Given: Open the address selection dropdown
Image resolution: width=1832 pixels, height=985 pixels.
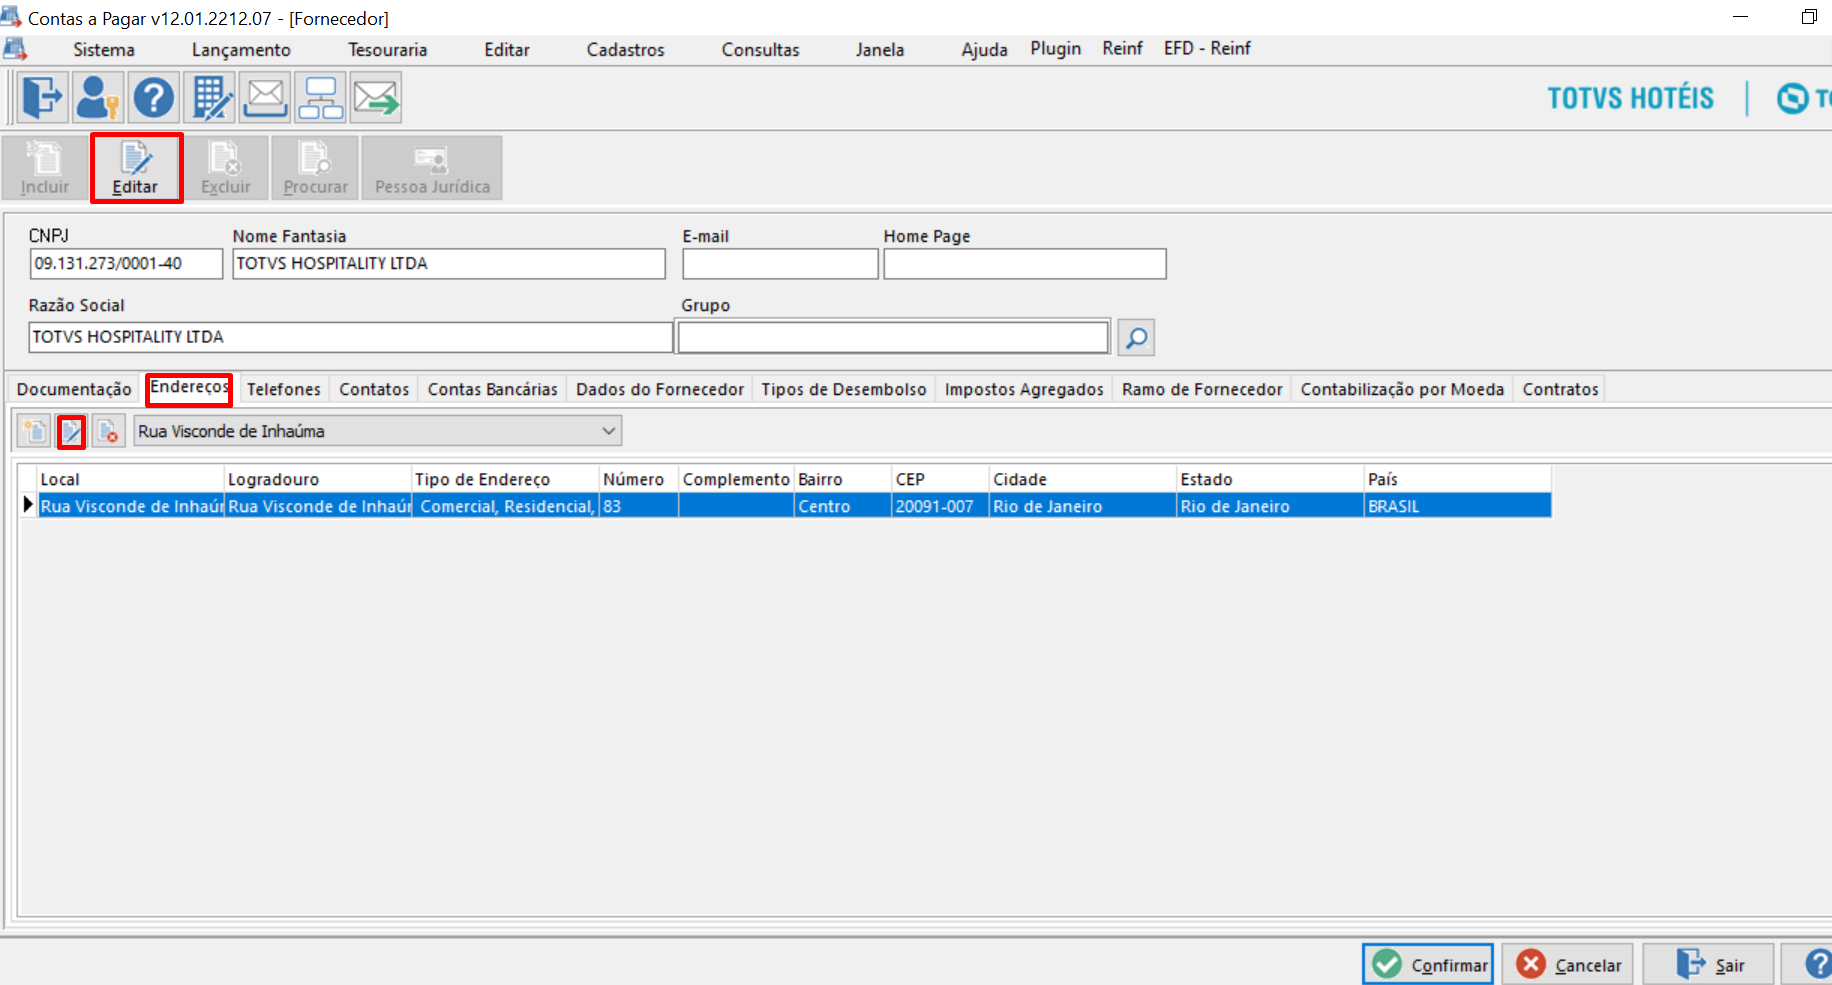Looking at the screenshot, I should point(378,431).
